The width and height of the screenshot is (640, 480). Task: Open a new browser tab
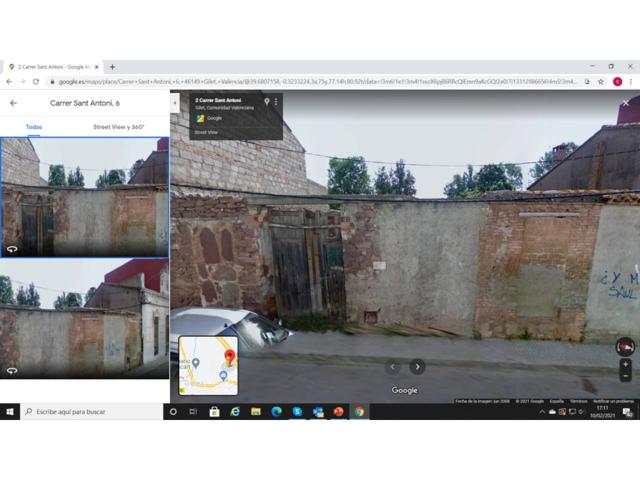(112, 67)
